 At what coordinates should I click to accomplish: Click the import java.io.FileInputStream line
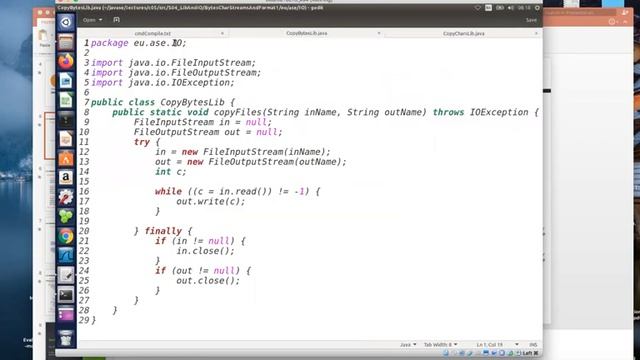point(173,63)
